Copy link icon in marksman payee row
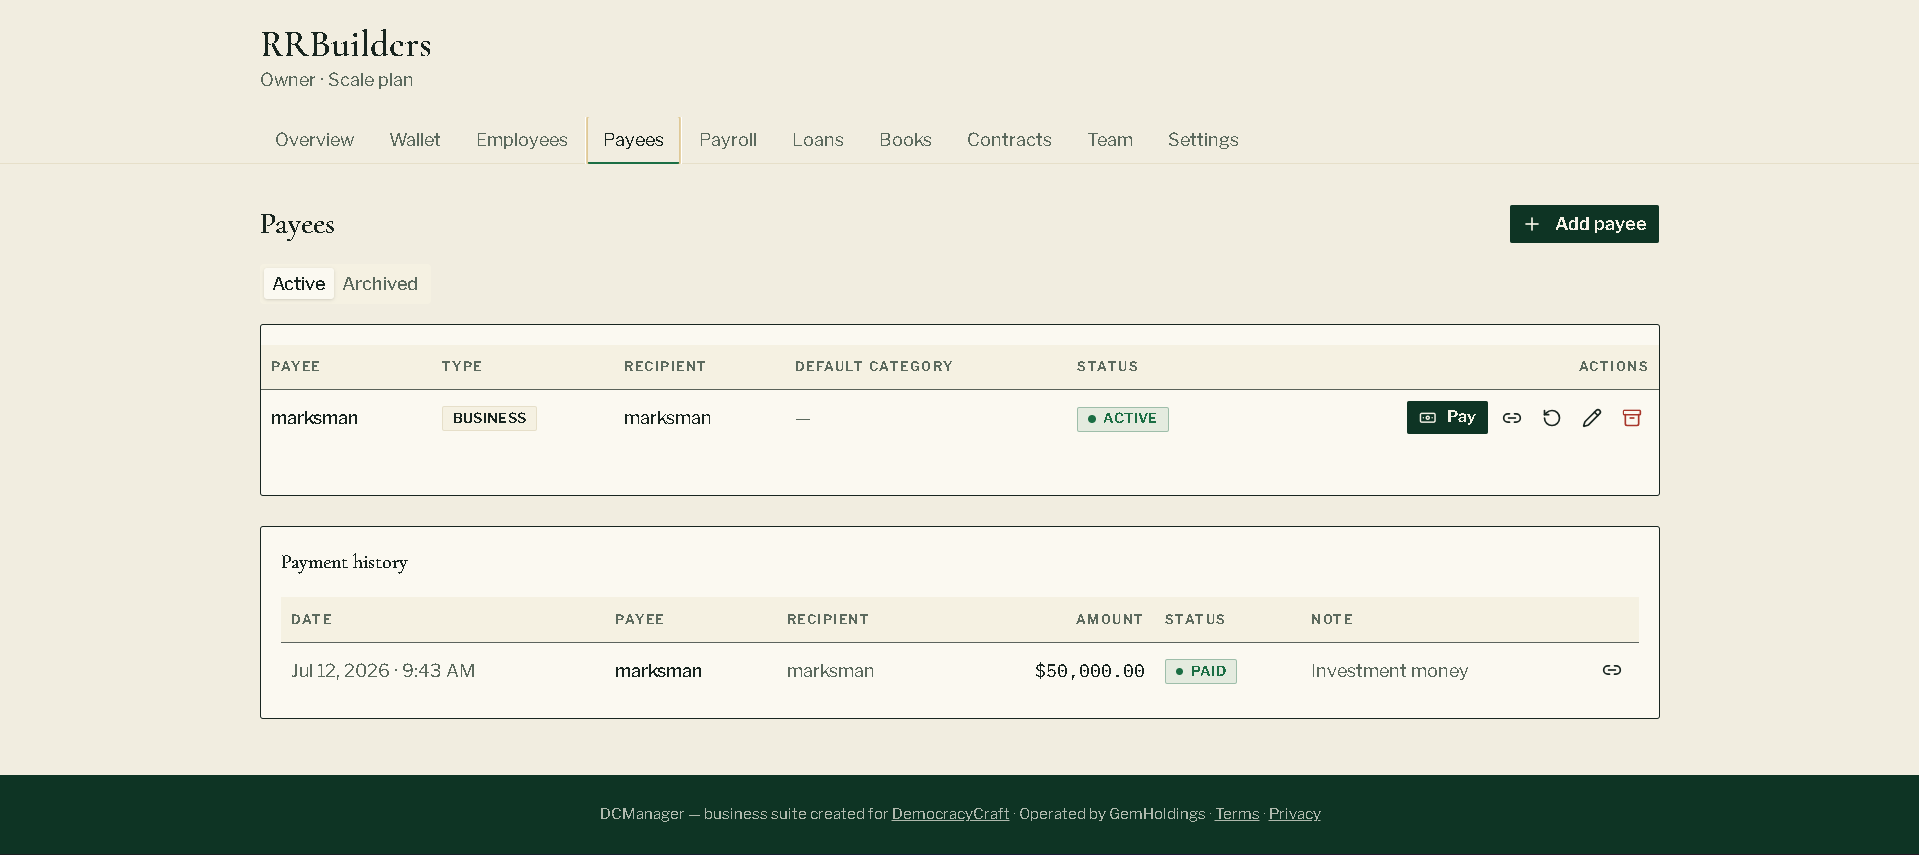Viewport: 1919px width, 855px height. point(1512,418)
